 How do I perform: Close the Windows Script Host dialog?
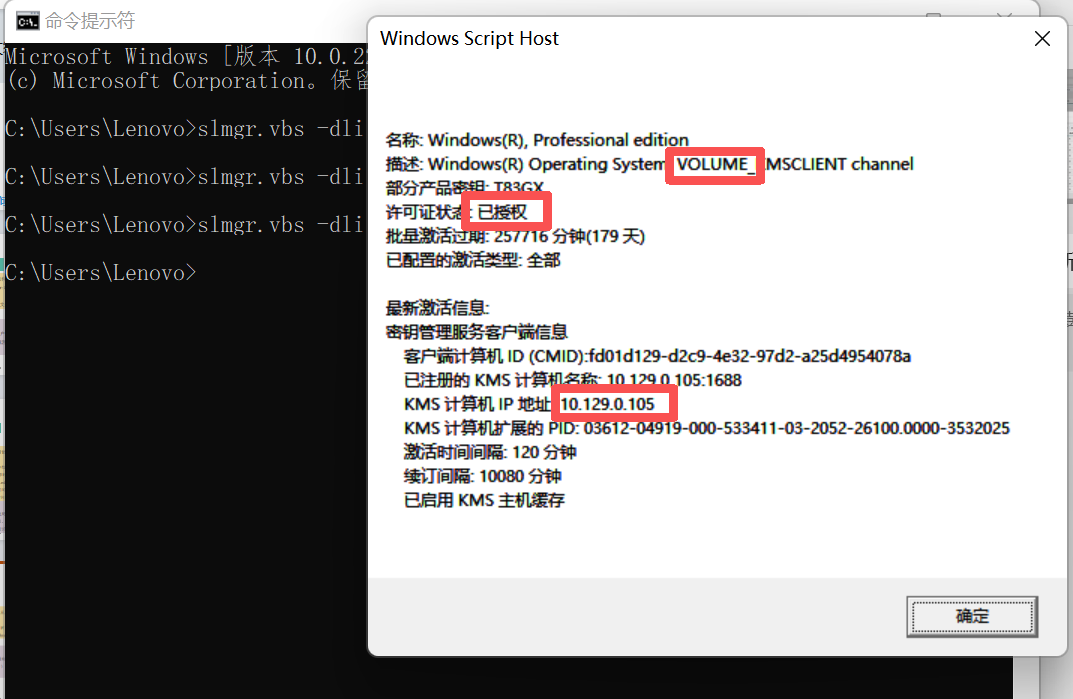pos(1041,39)
